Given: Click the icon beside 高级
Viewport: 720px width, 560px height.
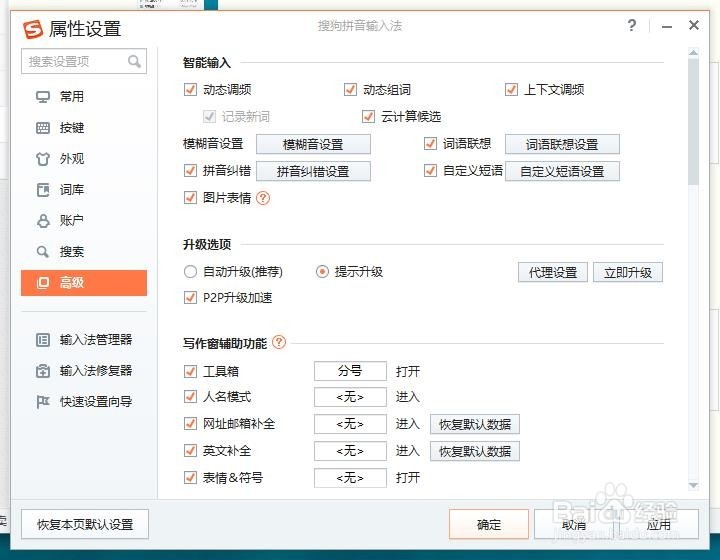Looking at the screenshot, I should pyautogui.click(x=43, y=283).
